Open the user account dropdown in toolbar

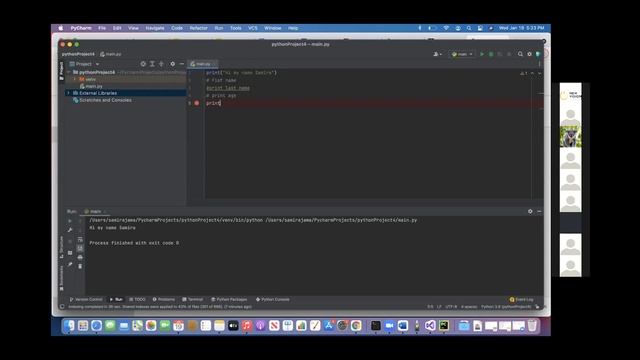point(437,54)
